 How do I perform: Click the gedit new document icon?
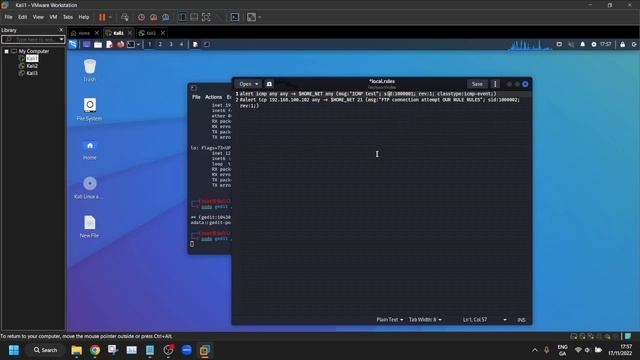coord(269,84)
